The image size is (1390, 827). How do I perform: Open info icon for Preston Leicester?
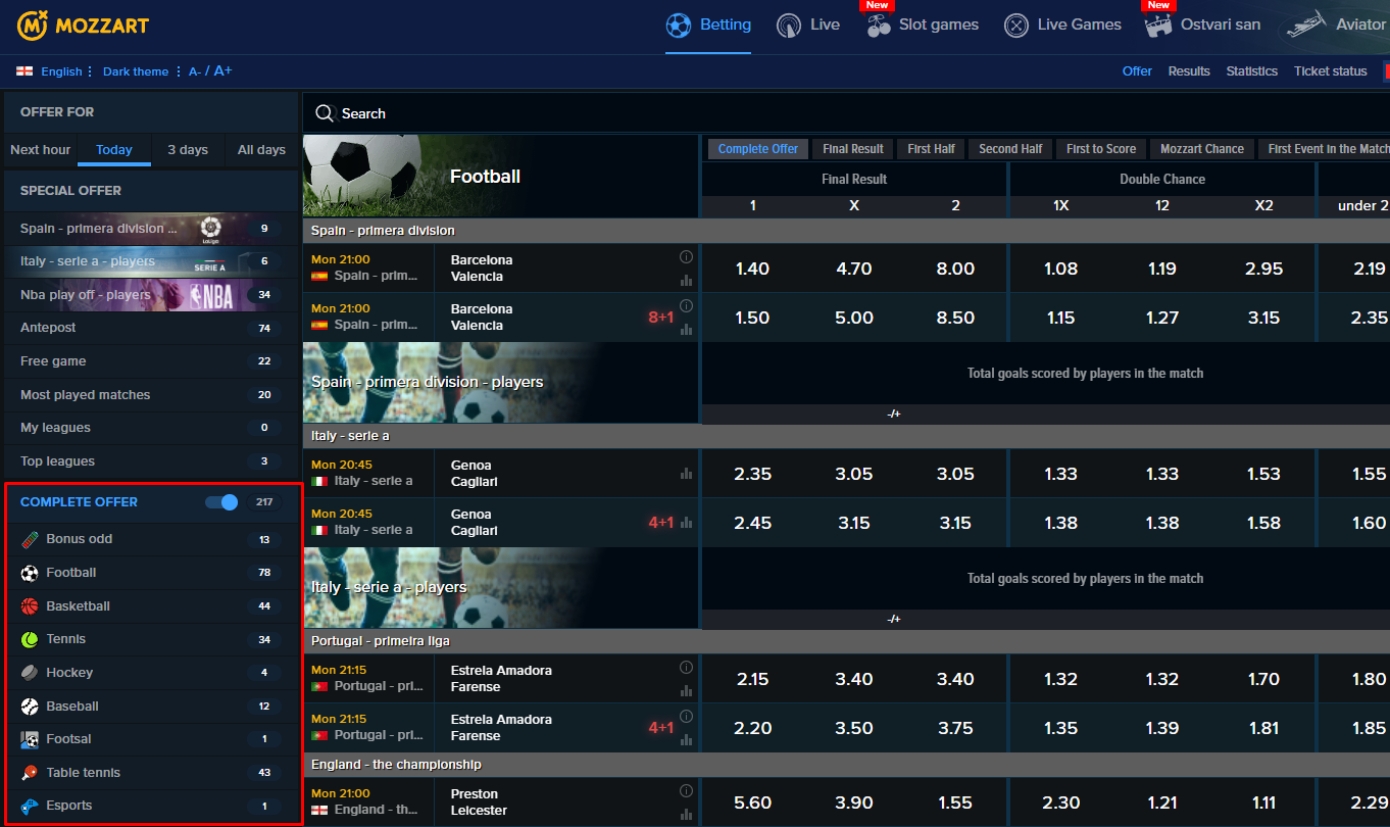point(686,791)
